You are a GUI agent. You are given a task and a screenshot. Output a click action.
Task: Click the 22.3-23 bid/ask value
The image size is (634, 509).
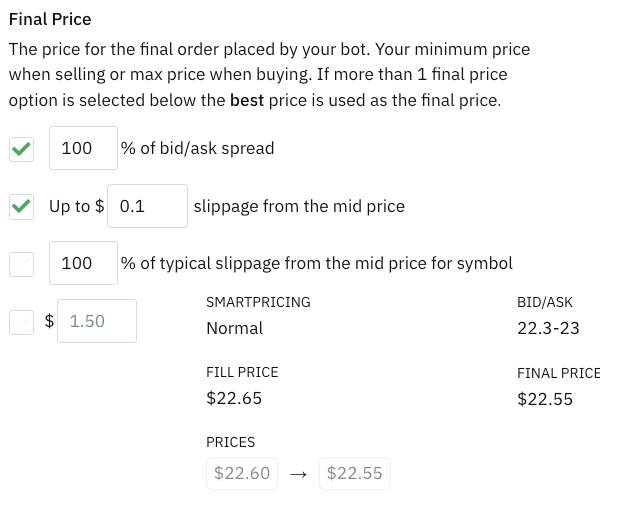click(x=548, y=328)
